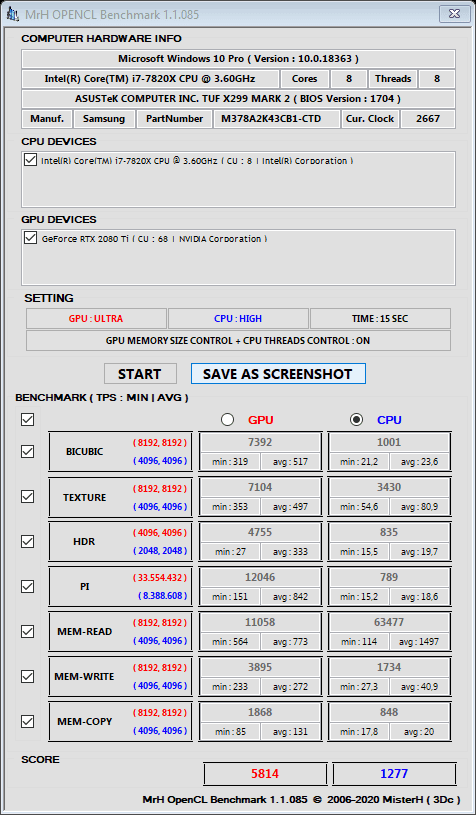Click the MEM-READ CPU score 63477
476x815 pixels.
389,622
